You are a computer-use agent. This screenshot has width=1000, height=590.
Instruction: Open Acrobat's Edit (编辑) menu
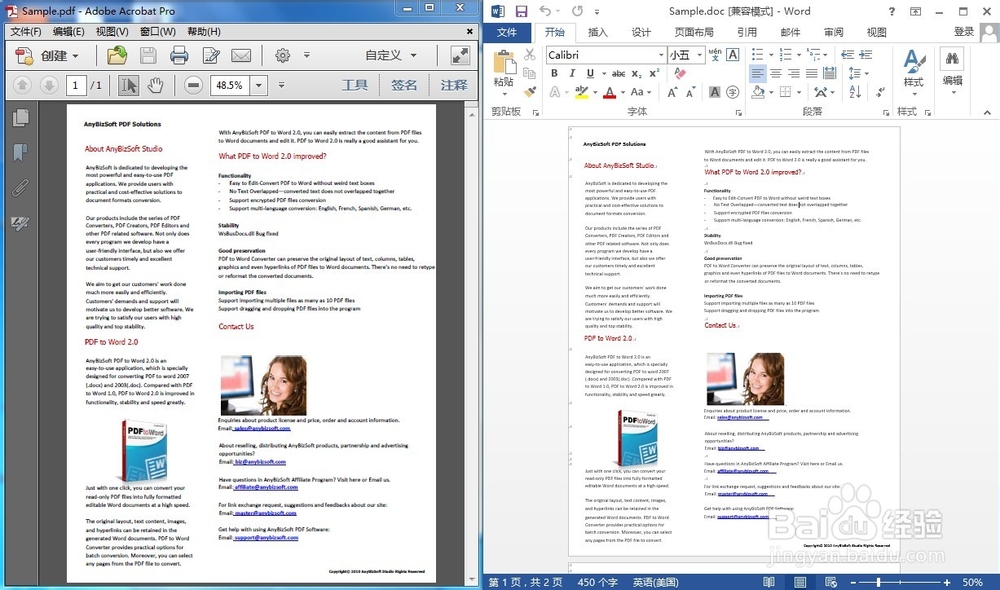[68, 31]
